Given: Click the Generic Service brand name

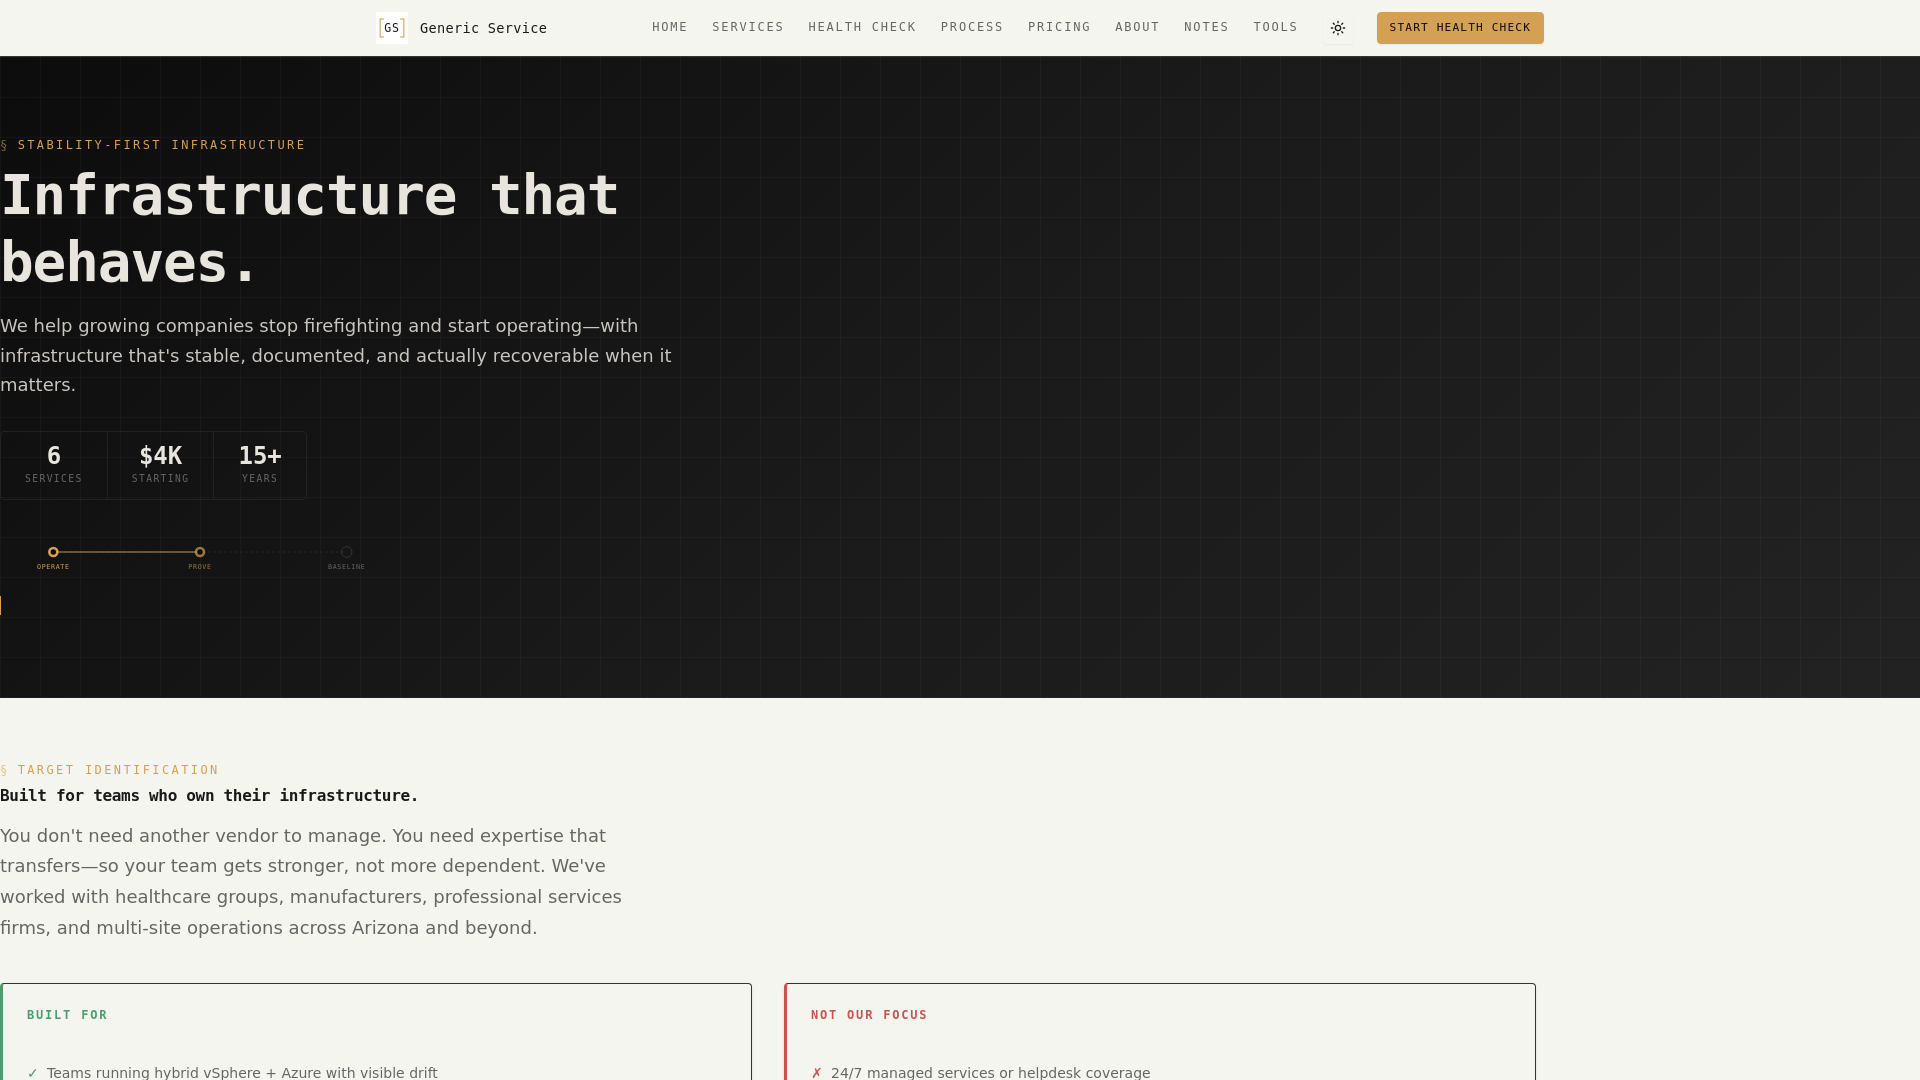Looking at the screenshot, I should (x=483, y=28).
